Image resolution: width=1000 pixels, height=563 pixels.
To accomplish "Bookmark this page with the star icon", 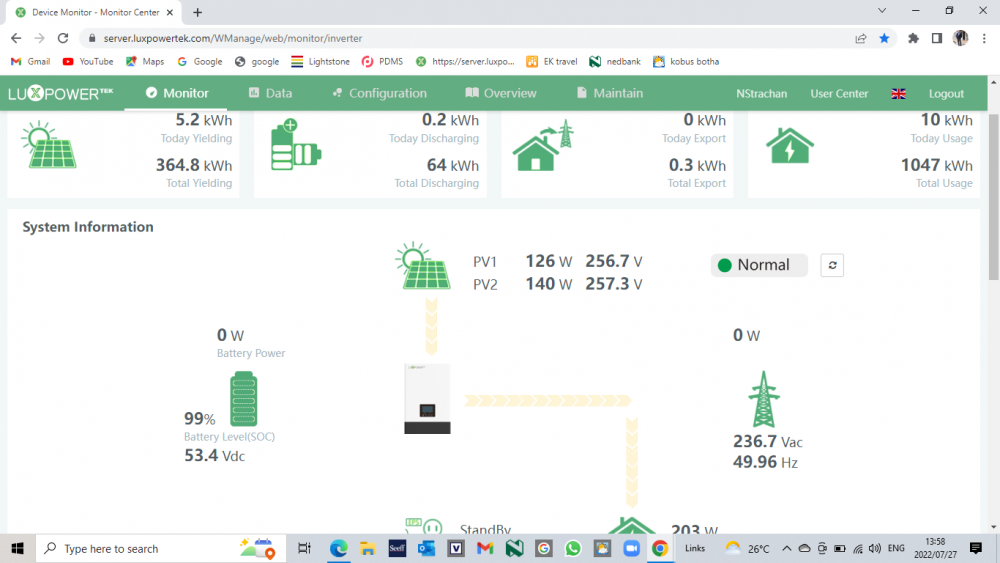I will tap(884, 38).
